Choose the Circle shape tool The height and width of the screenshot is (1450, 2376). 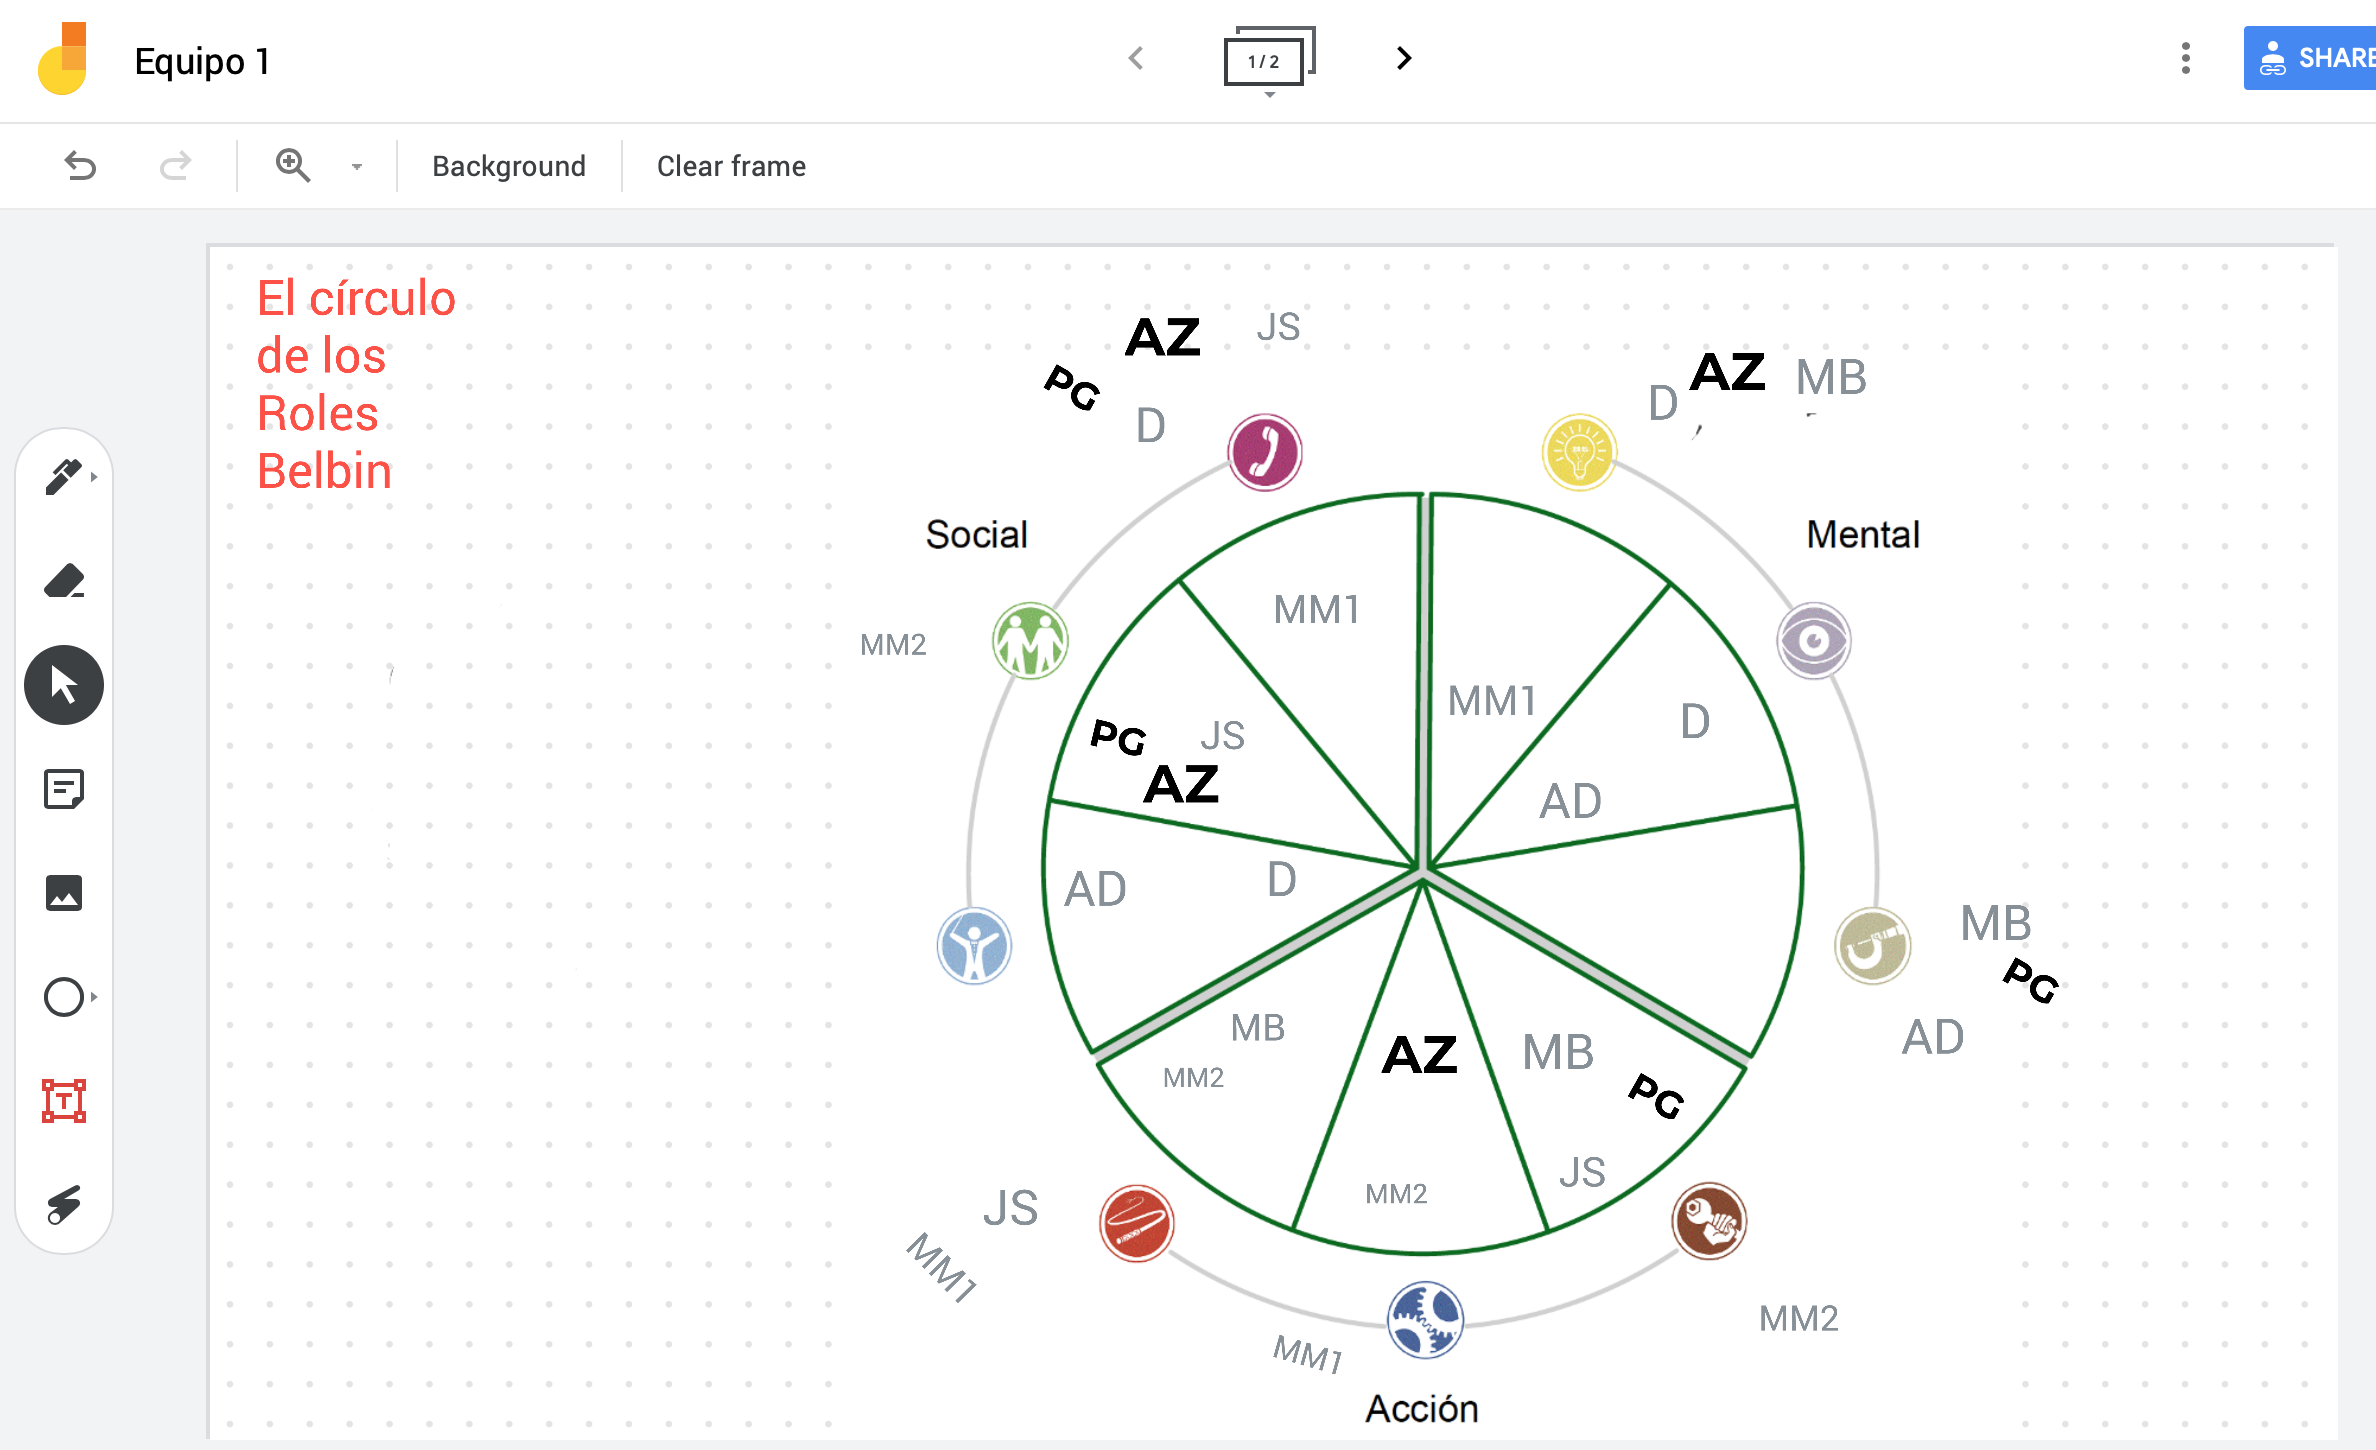tap(64, 997)
